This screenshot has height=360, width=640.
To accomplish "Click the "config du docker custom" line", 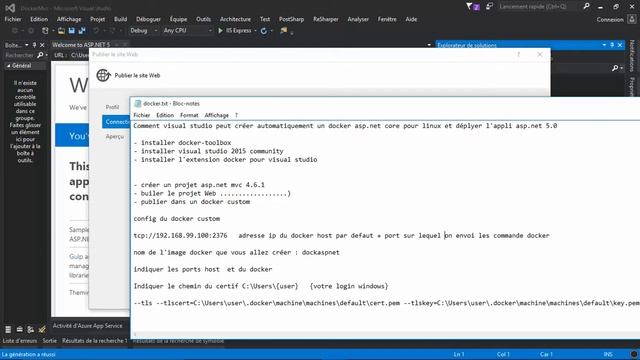I will point(177,219).
